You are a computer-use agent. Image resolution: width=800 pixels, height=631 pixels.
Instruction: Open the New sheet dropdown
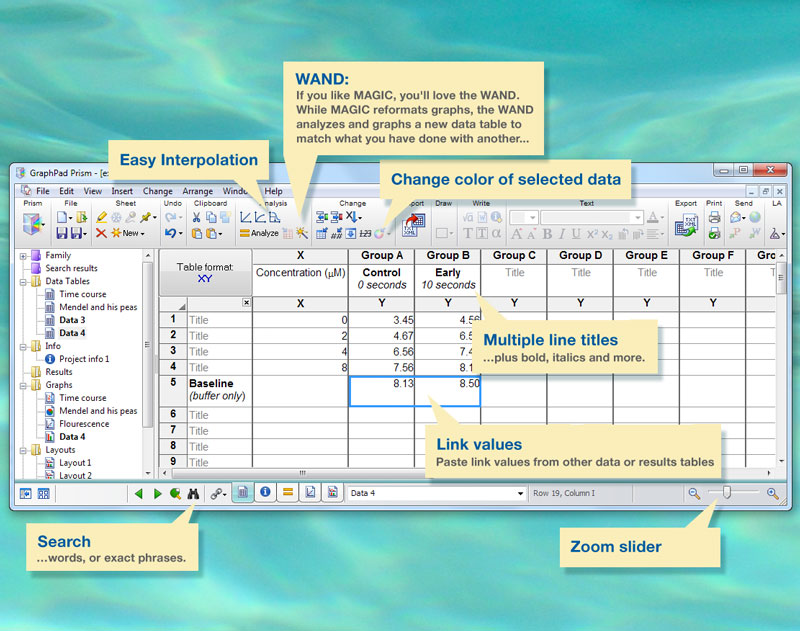142,234
